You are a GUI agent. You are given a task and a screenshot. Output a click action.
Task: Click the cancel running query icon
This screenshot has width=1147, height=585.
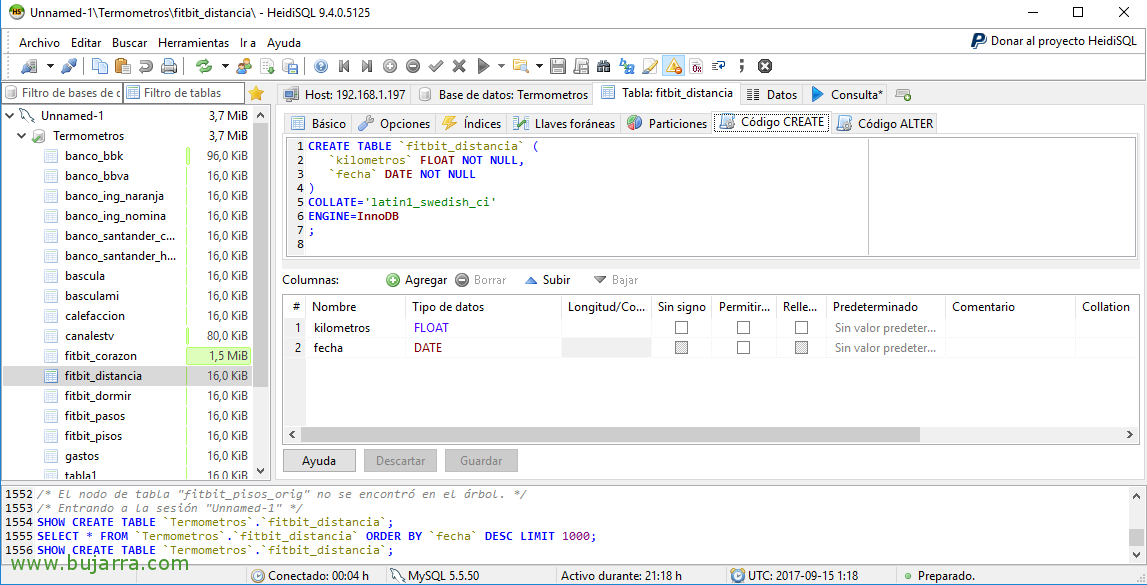click(x=765, y=67)
